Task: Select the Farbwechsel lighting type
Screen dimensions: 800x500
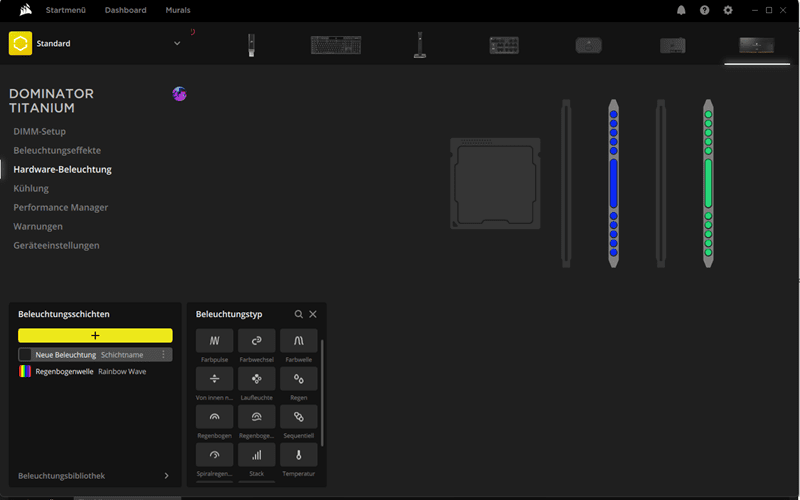Action: point(257,340)
